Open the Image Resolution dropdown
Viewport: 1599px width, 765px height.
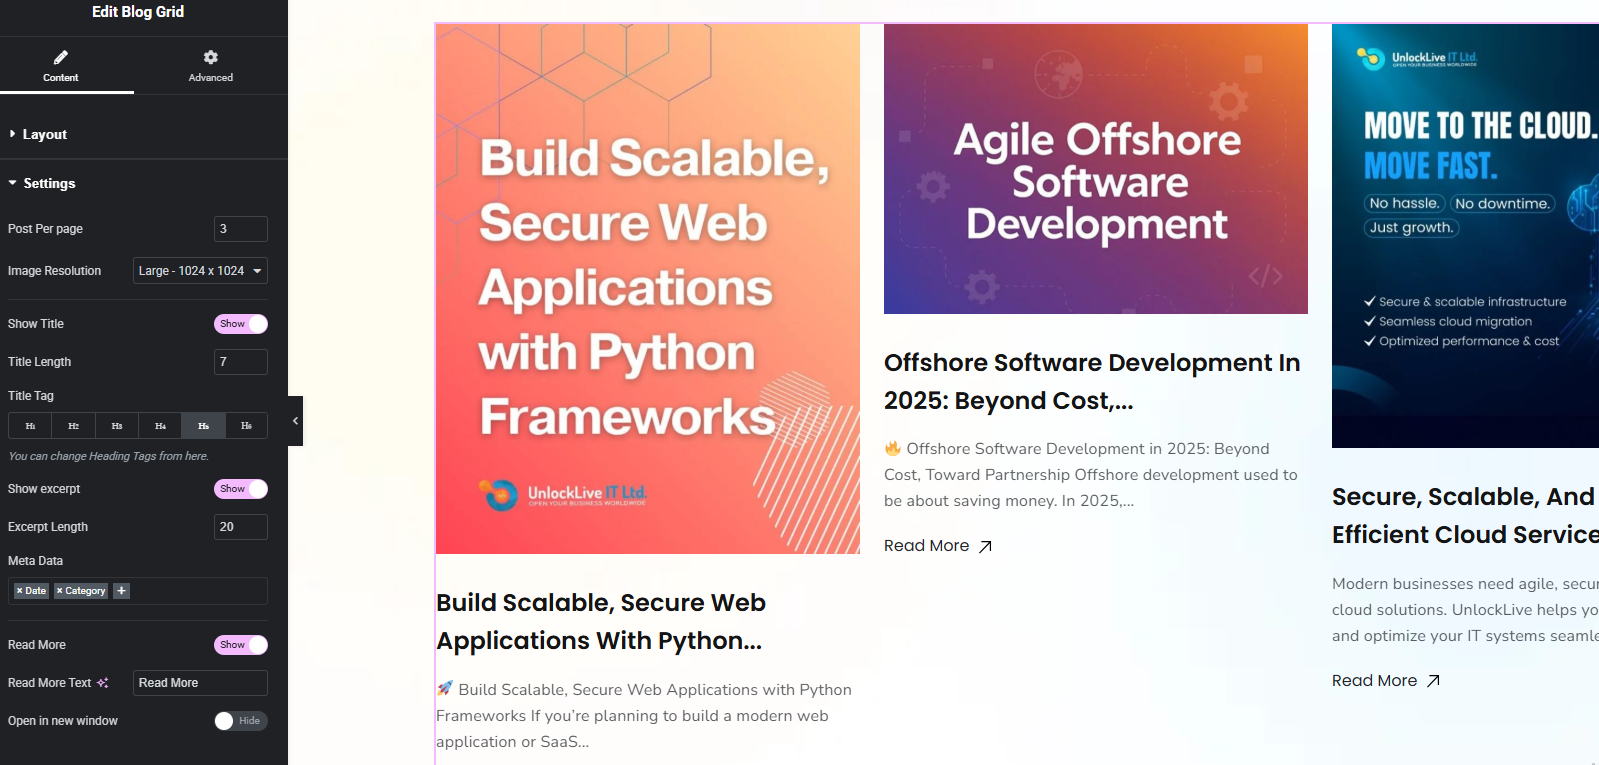coord(200,271)
